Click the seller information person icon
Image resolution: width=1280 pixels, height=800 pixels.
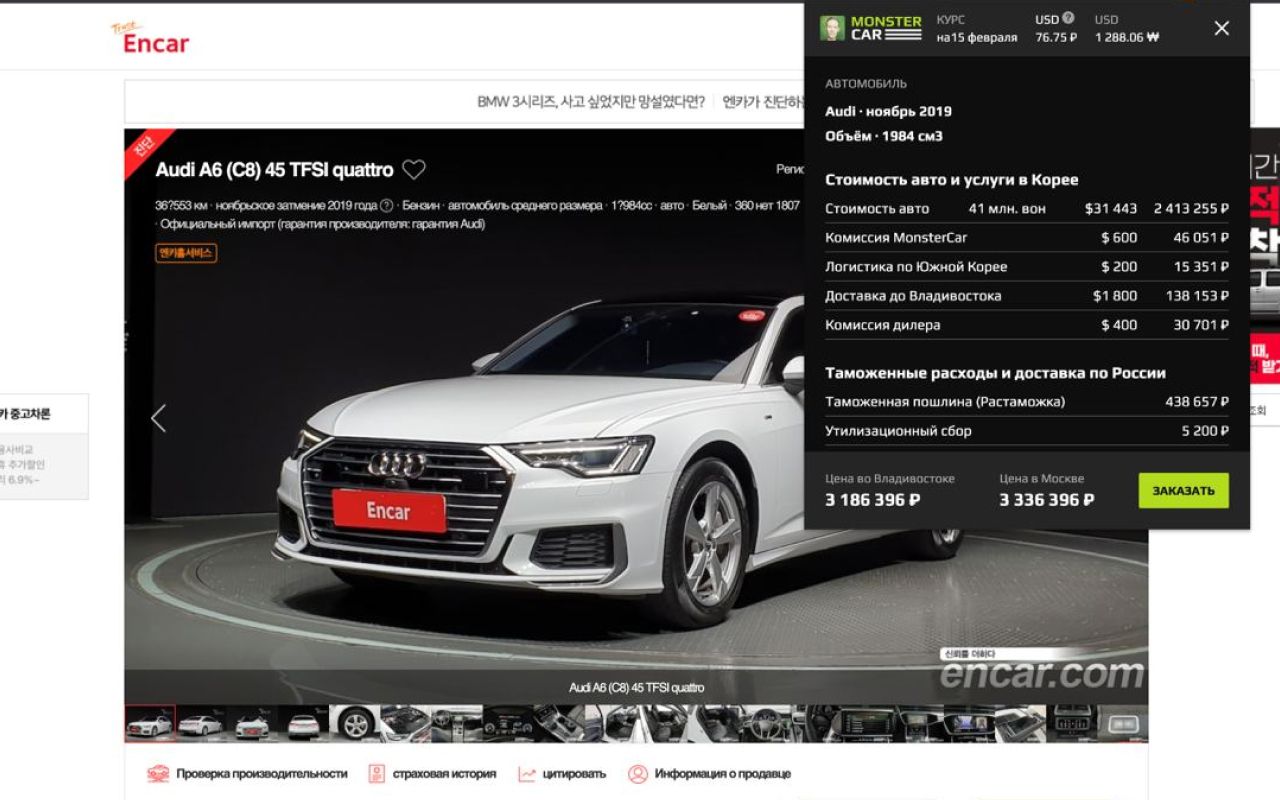(x=638, y=773)
